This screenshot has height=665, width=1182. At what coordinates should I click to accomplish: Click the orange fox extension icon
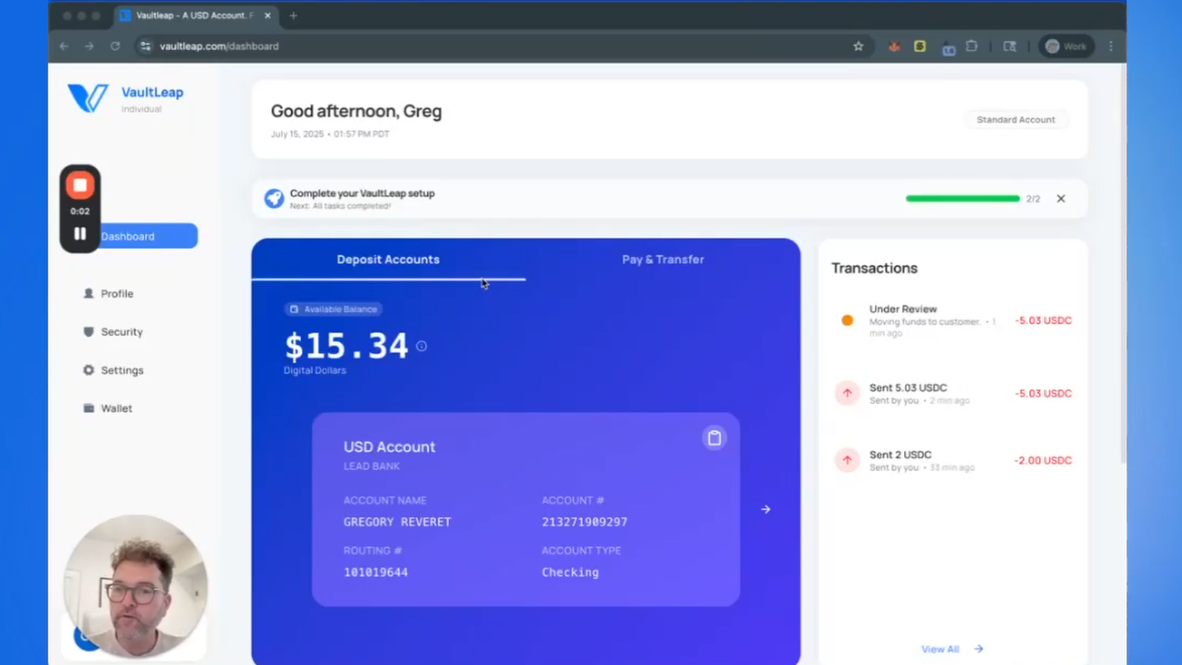(x=894, y=46)
